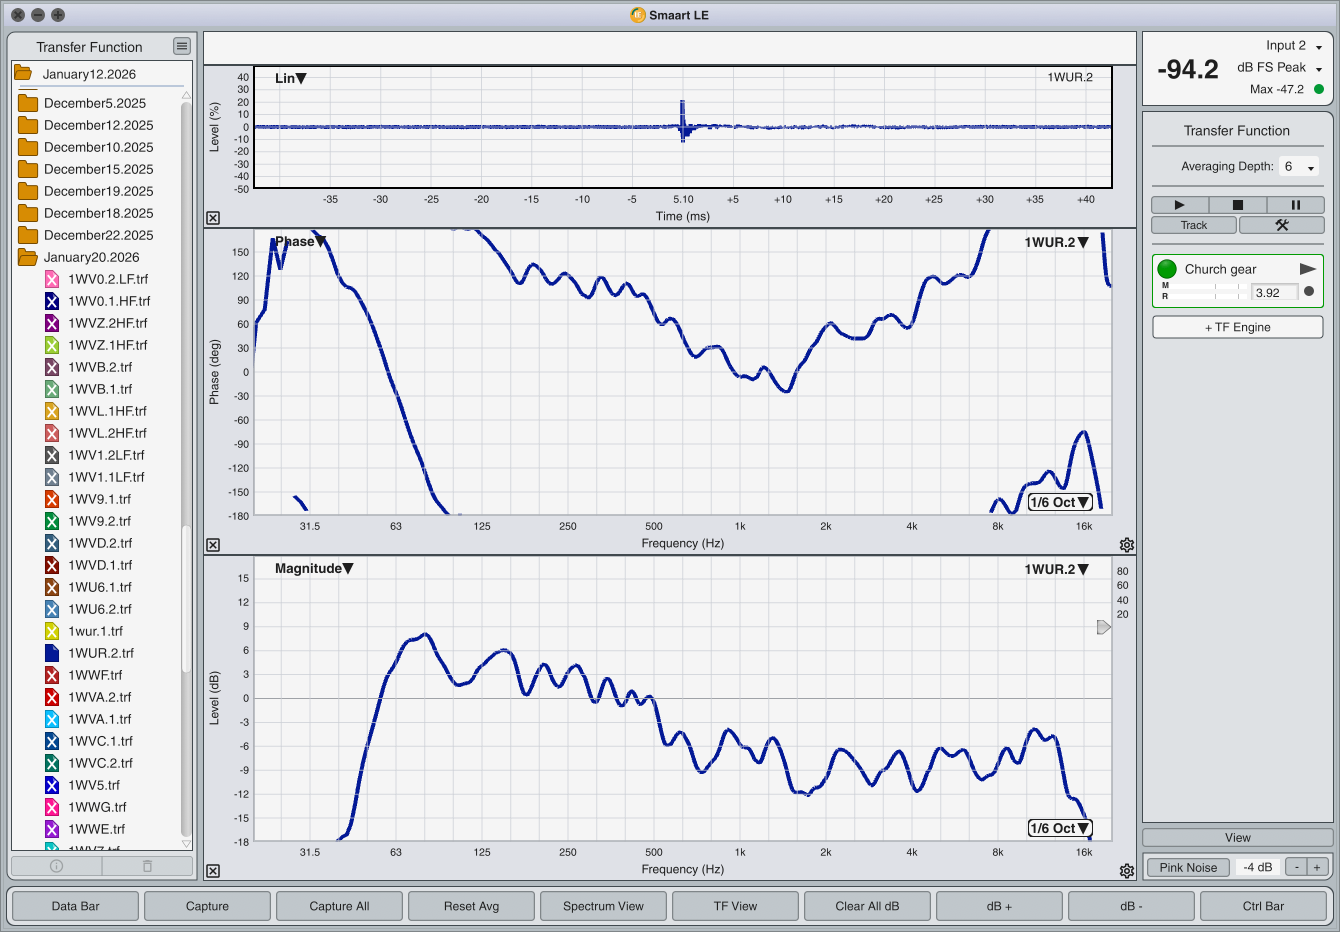The height and width of the screenshot is (932, 1340).
Task: Click the trash icon below file list
Action: (x=147, y=866)
